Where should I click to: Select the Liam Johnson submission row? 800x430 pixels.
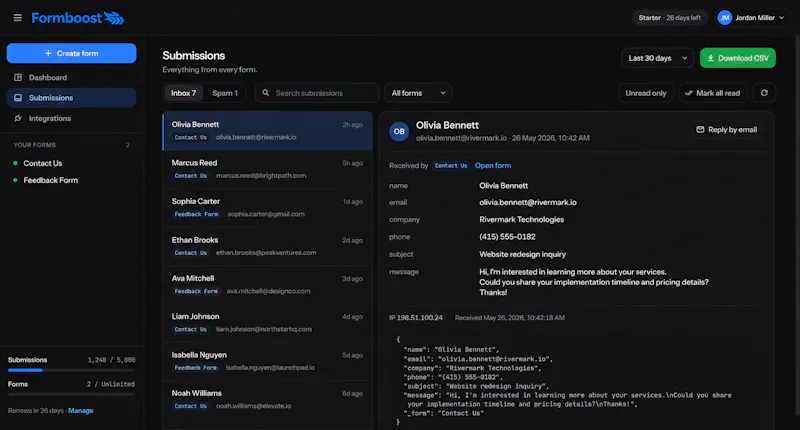267,323
